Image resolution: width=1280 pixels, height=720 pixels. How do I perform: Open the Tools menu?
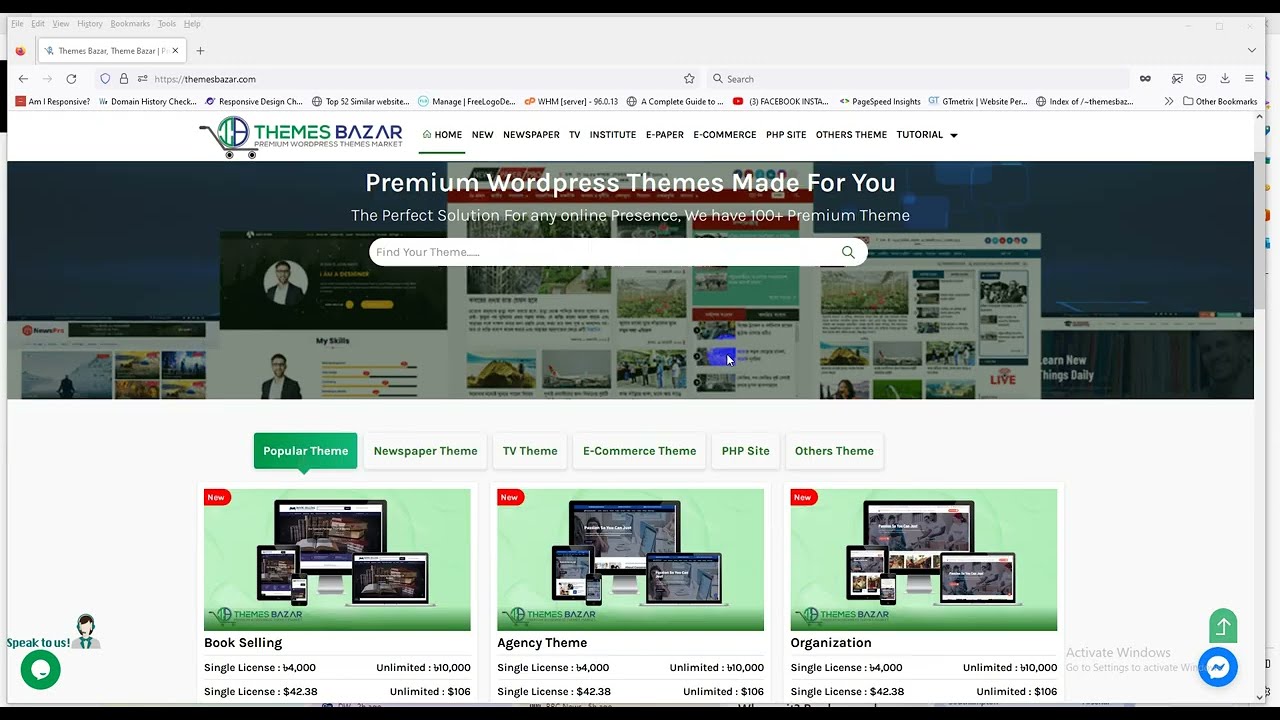[167, 23]
